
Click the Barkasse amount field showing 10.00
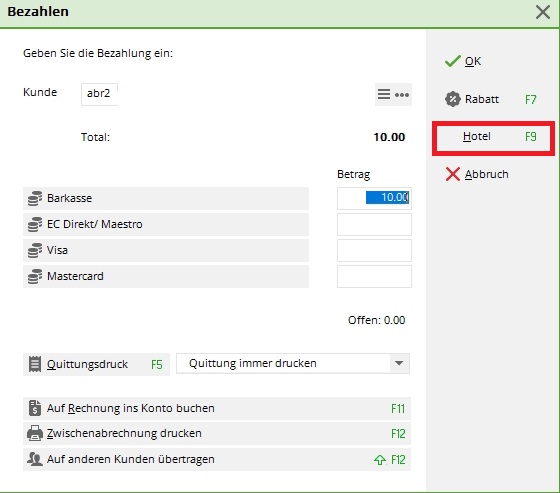(x=374, y=198)
